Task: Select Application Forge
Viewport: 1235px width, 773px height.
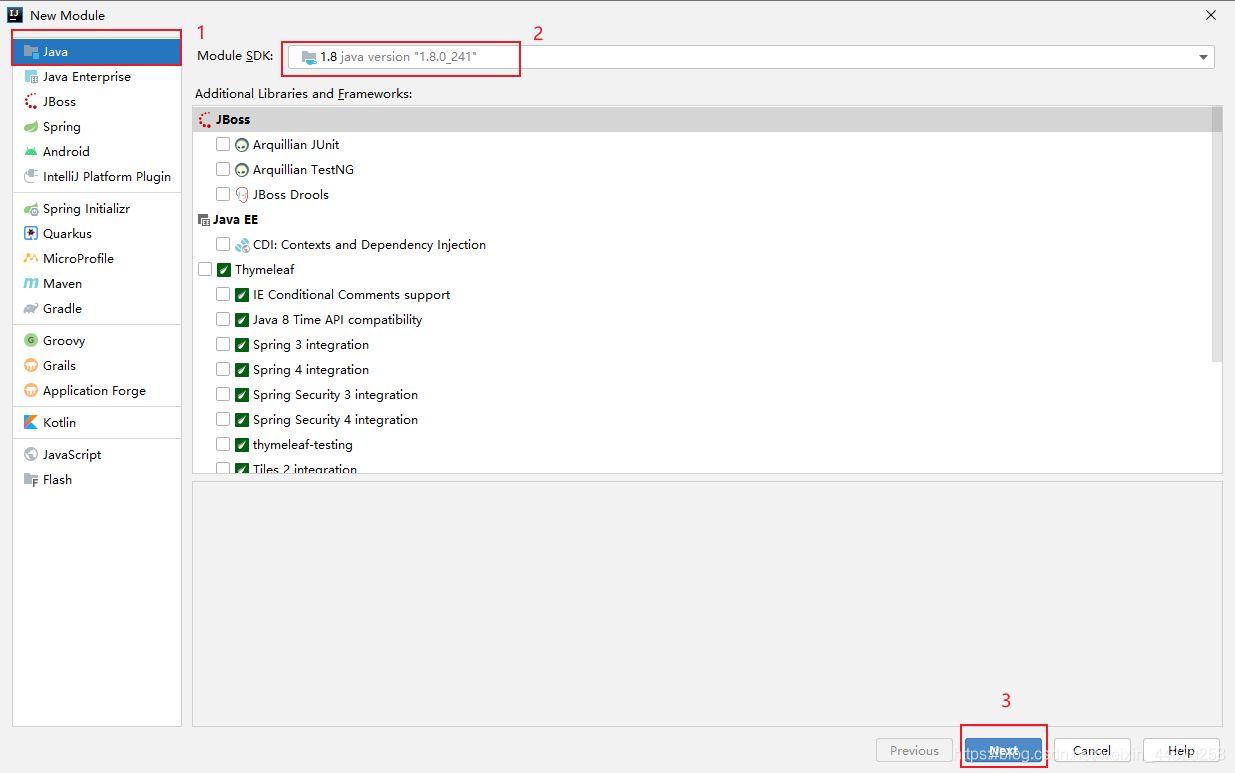Action: 97,390
